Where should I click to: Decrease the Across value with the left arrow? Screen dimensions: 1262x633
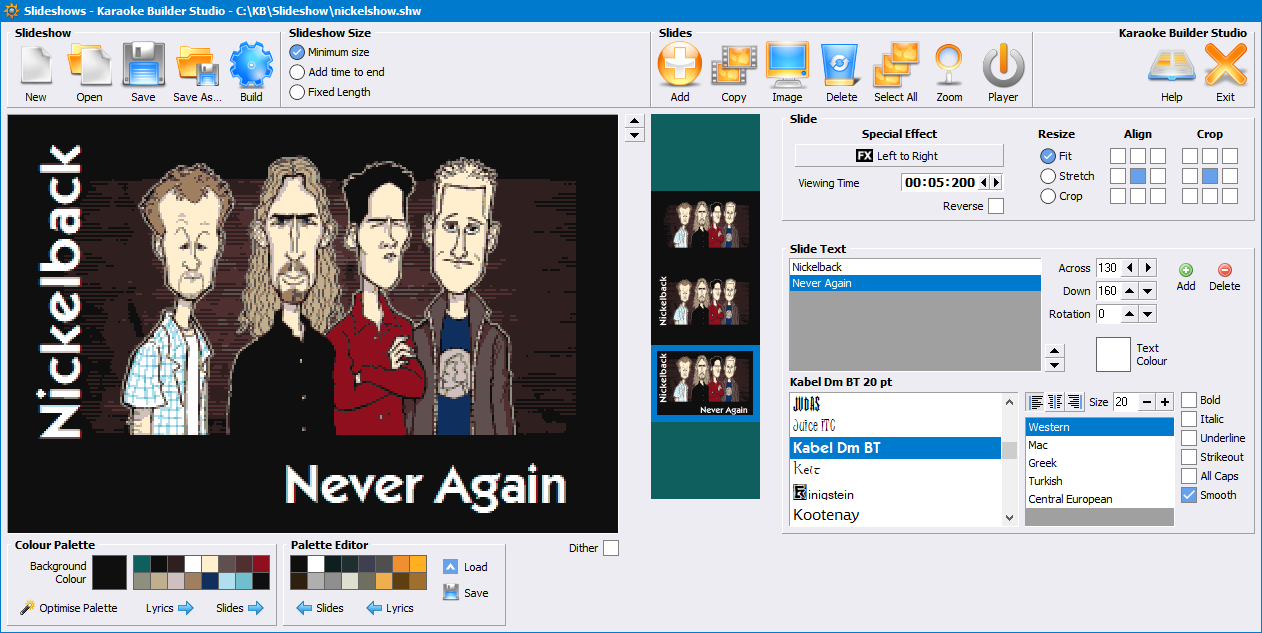click(x=1130, y=268)
